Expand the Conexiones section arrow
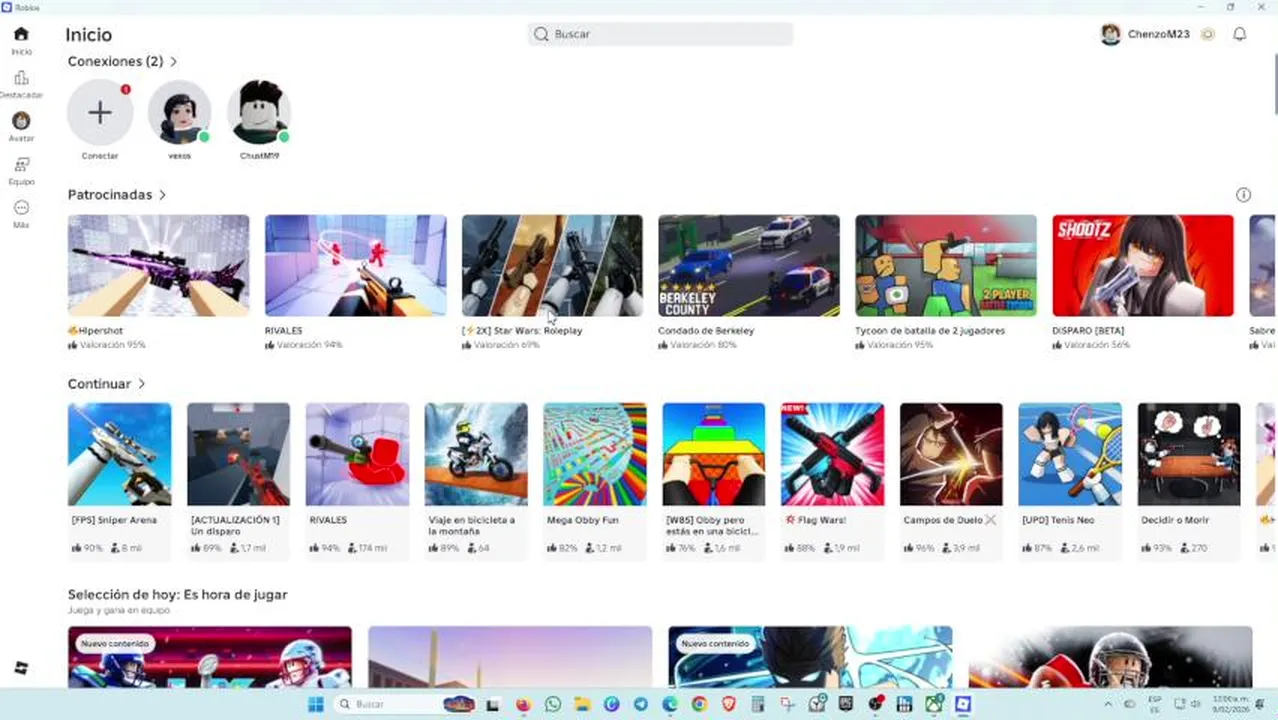Viewport: 1278px width, 720px height. click(x=173, y=62)
